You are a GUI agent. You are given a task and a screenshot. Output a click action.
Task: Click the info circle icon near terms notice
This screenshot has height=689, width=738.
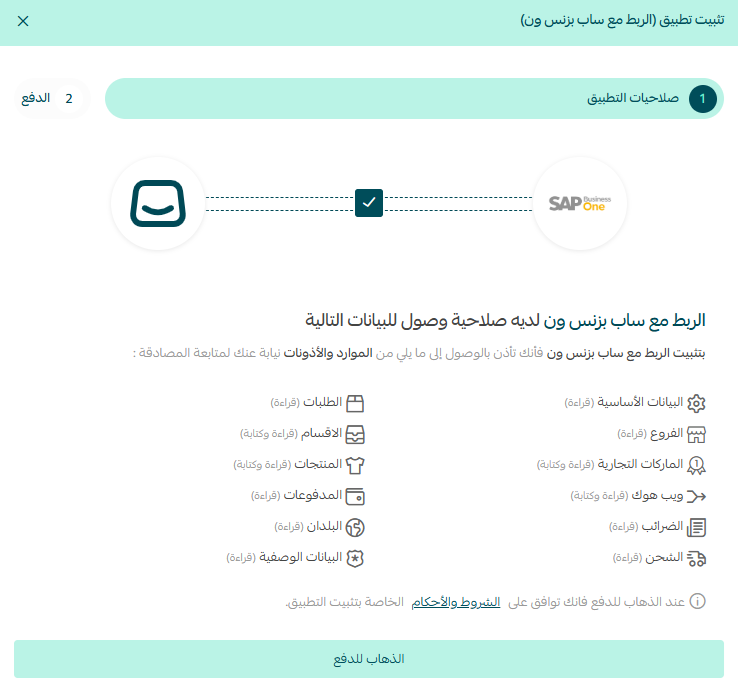pyautogui.click(x=697, y=601)
